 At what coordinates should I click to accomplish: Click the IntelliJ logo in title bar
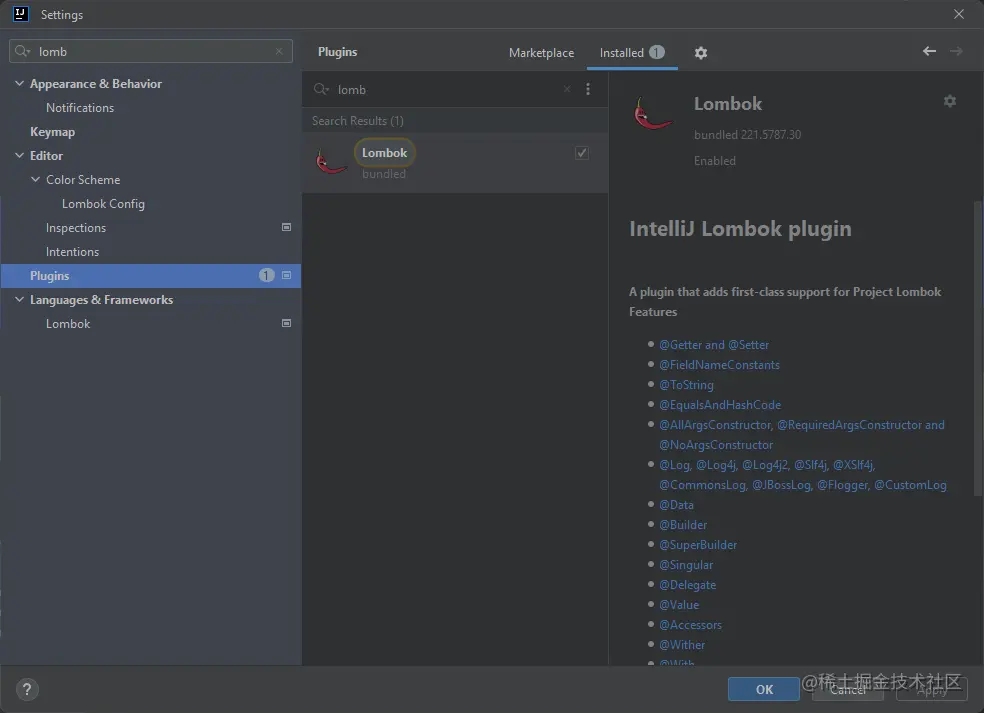[21, 14]
